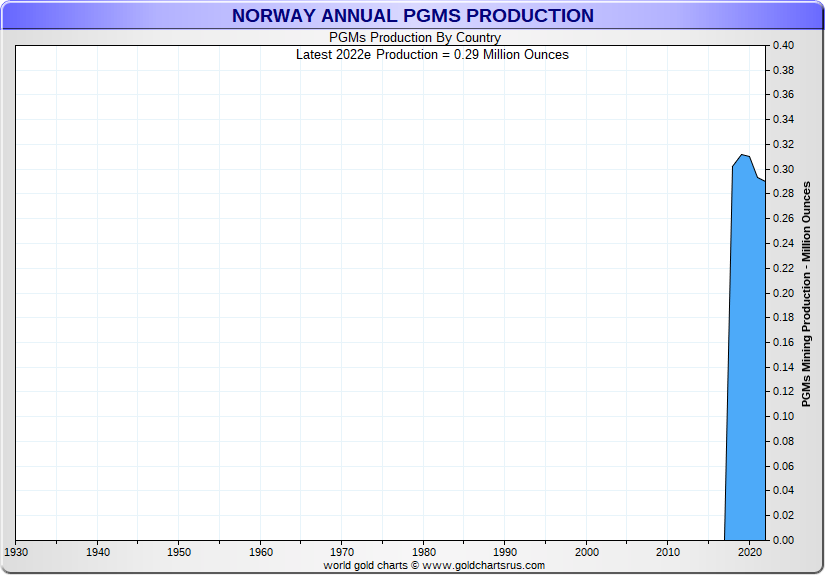Click the 1970 x-axis label
Viewport: 825px width, 575px height.
pos(342,552)
